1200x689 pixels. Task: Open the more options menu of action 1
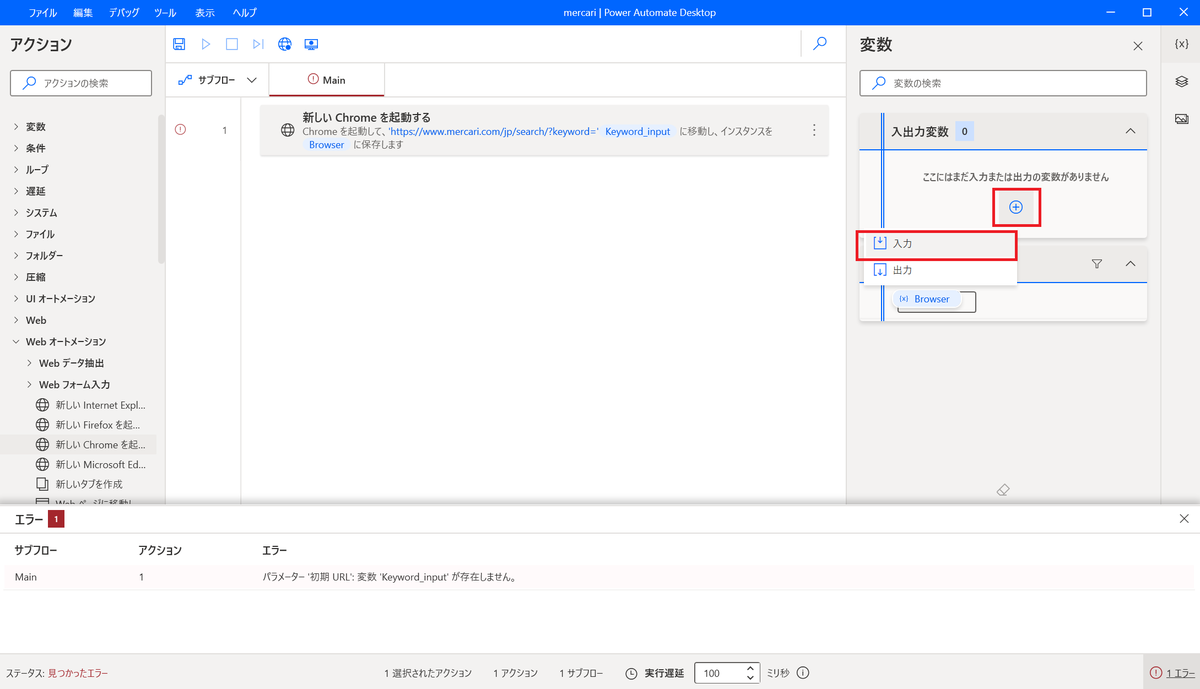tap(814, 130)
